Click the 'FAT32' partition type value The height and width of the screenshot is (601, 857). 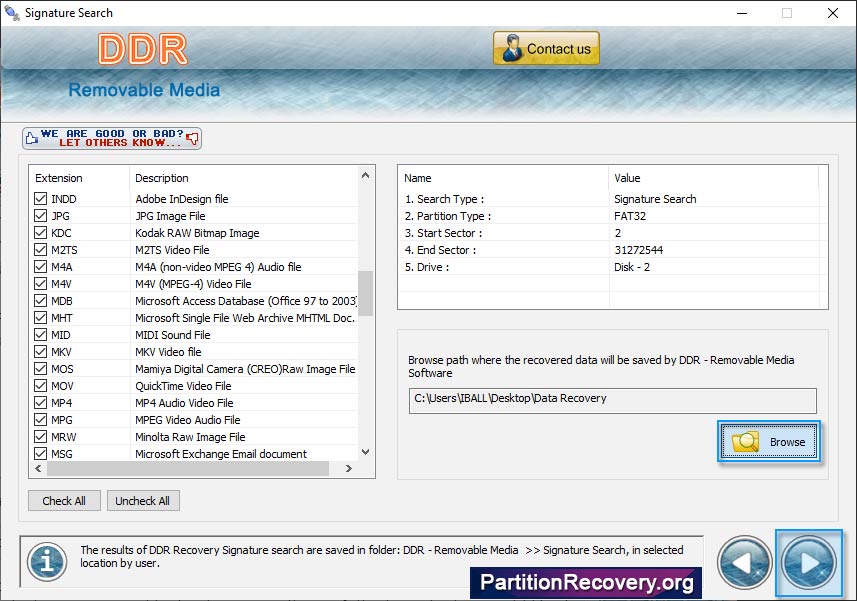tap(630, 216)
